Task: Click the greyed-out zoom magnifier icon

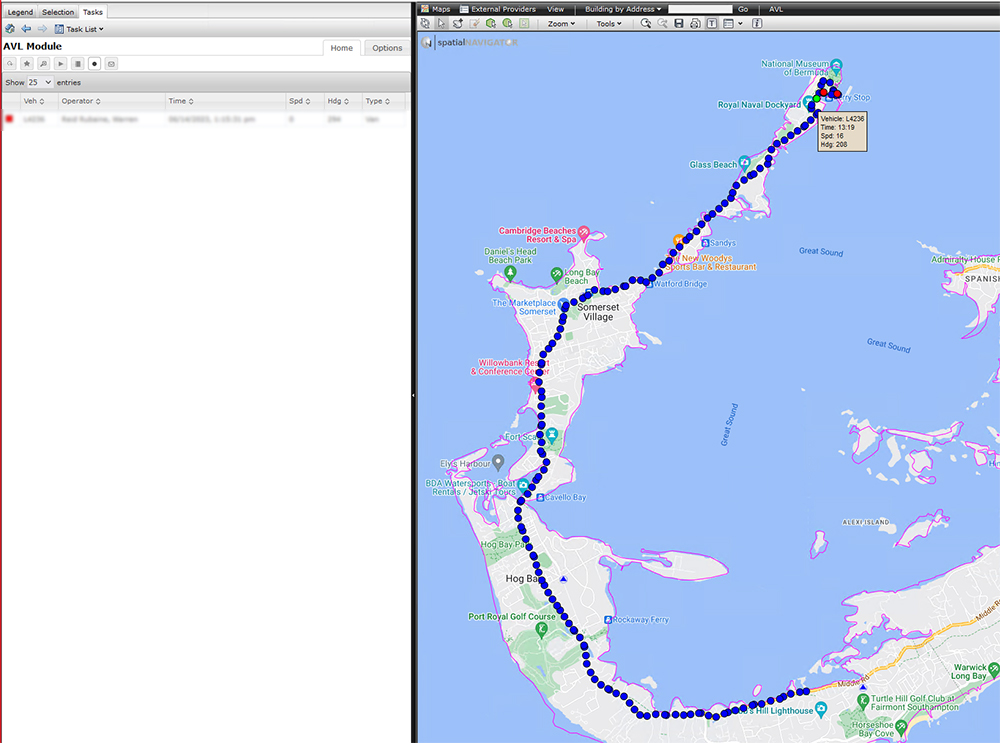Action: [662, 24]
